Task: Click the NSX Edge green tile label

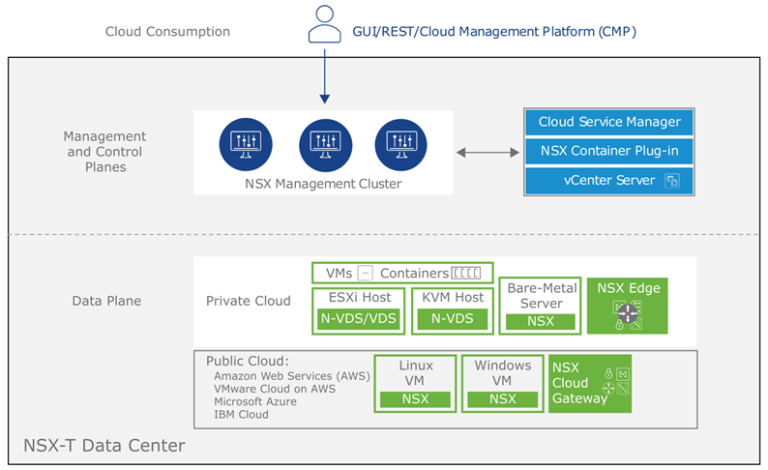Action: (628, 288)
